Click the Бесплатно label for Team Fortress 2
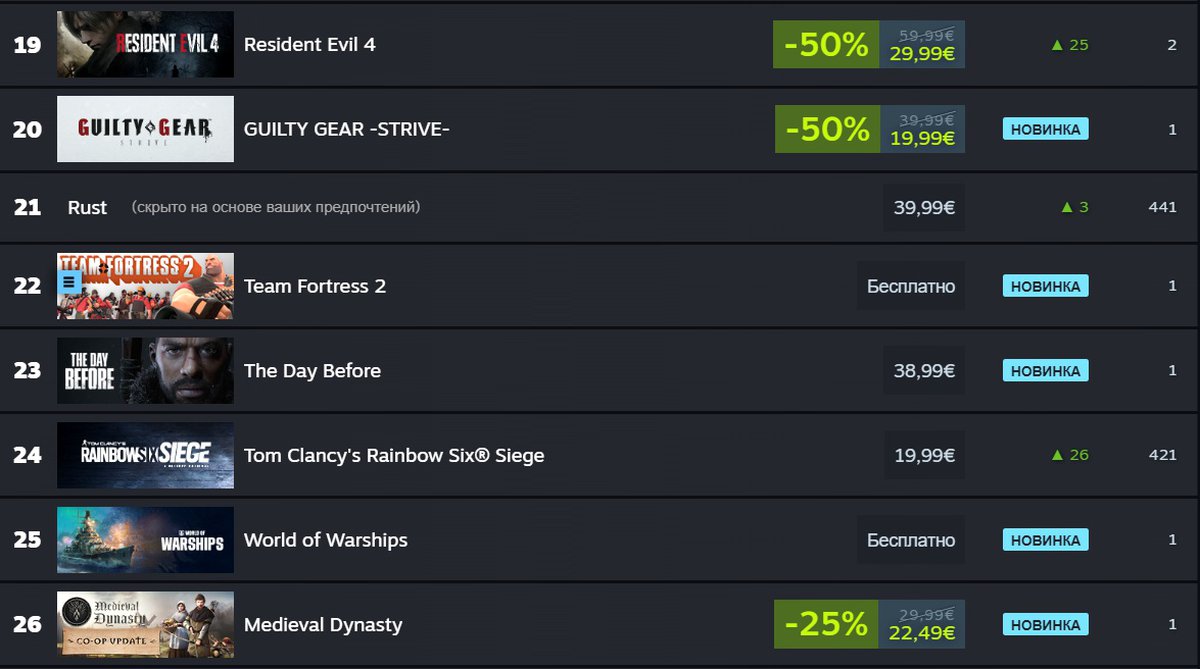This screenshot has width=1200, height=669. point(911,286)
